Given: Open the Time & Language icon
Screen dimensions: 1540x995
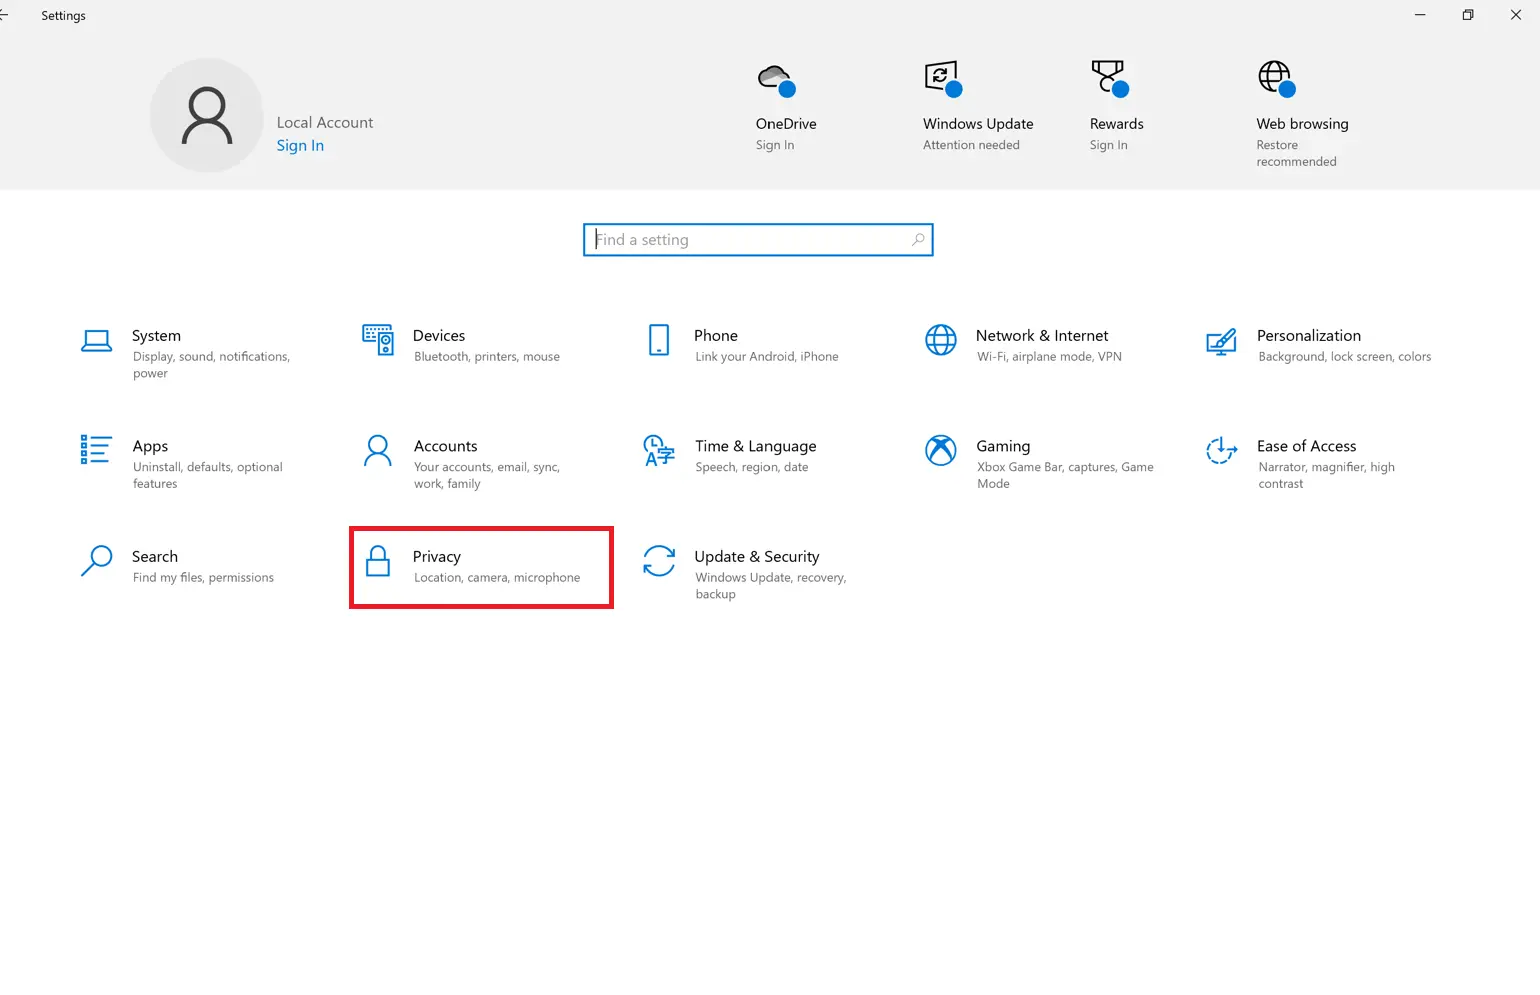Looking at the screenshot, I should [659, 451].
